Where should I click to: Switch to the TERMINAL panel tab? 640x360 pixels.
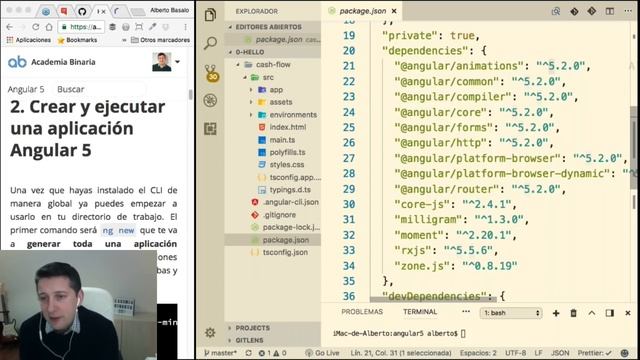420,312
